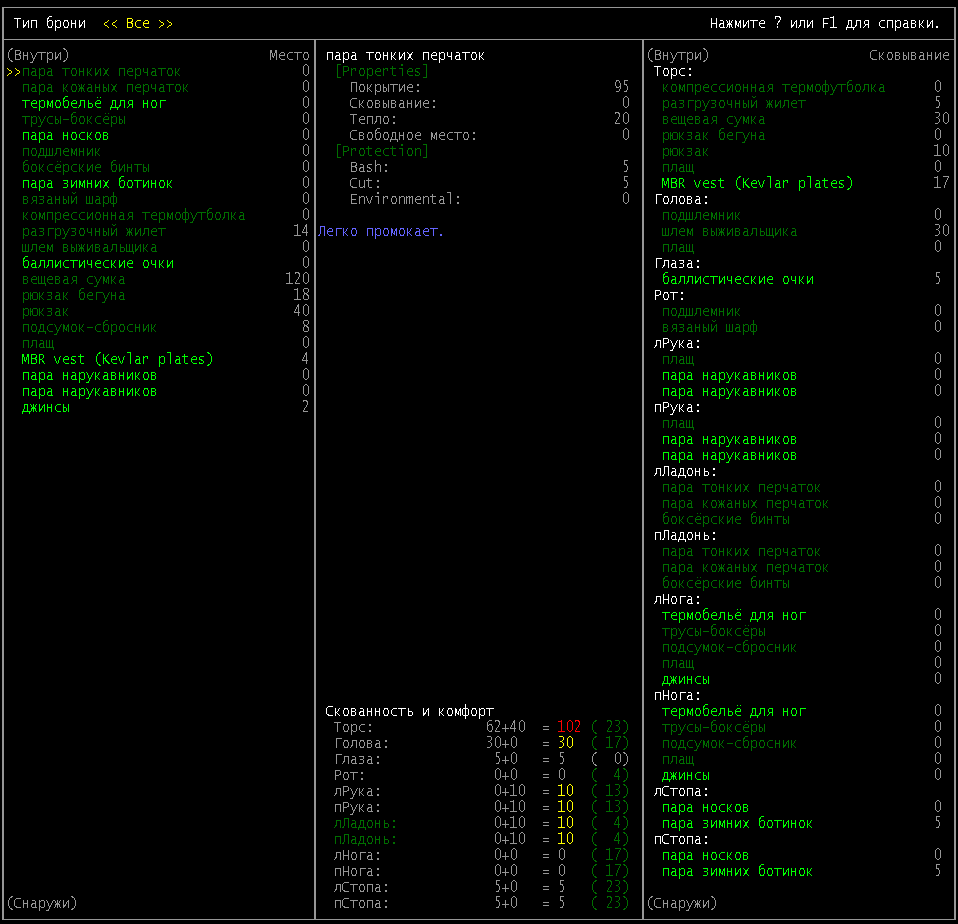Screen dimensions: 958x924
Task: Click the «Место» column header
Action: (x=289, y=55)
